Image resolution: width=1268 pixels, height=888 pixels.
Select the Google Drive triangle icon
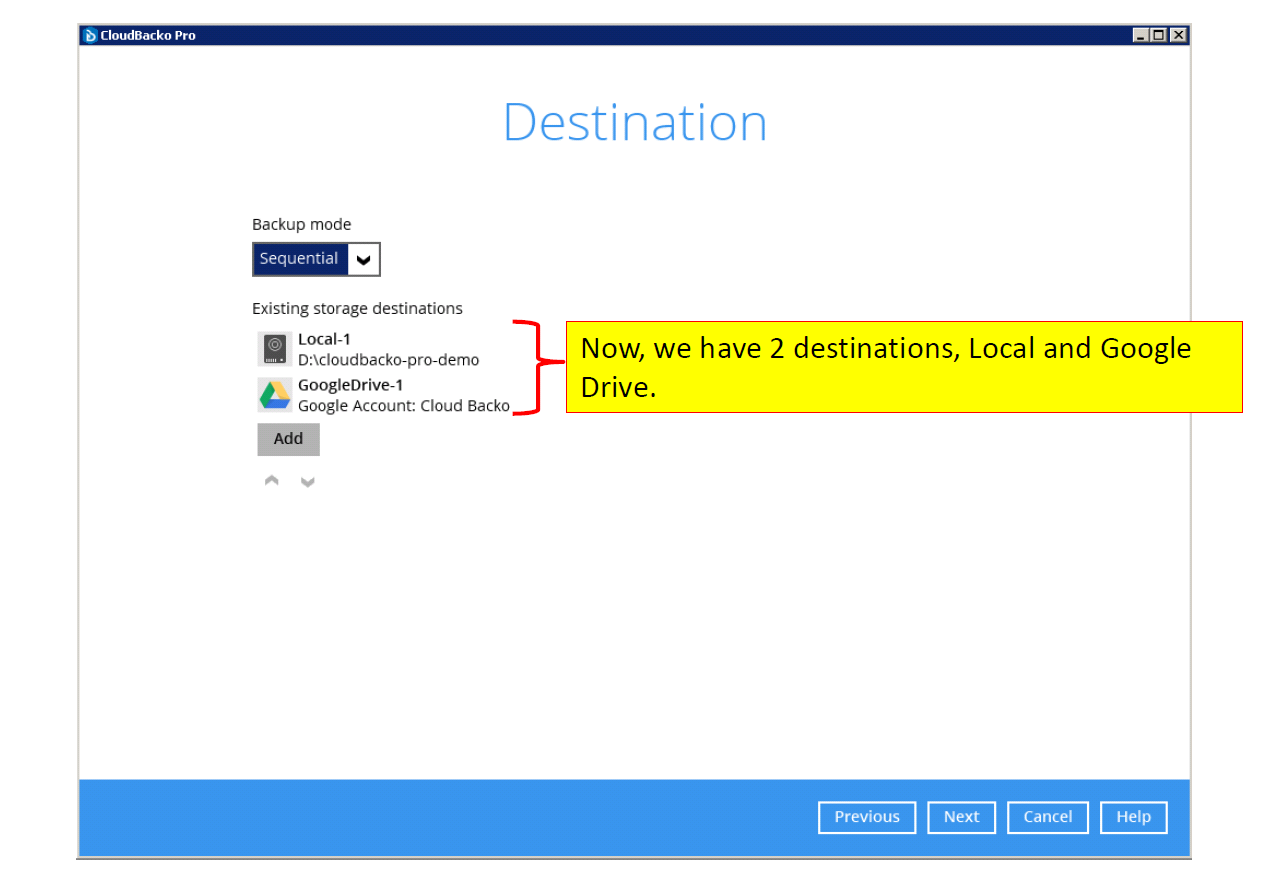point(274,395)
